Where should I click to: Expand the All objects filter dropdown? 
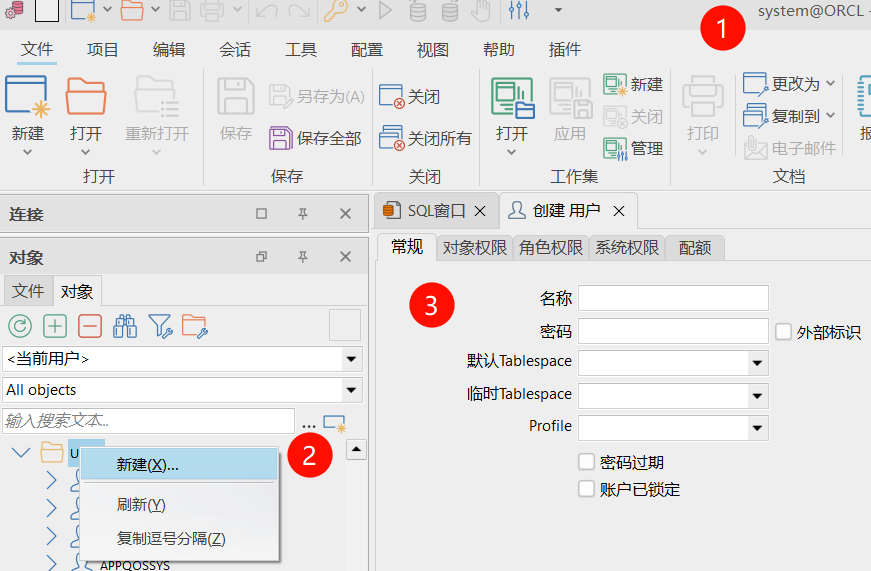[x=351, y=390]
